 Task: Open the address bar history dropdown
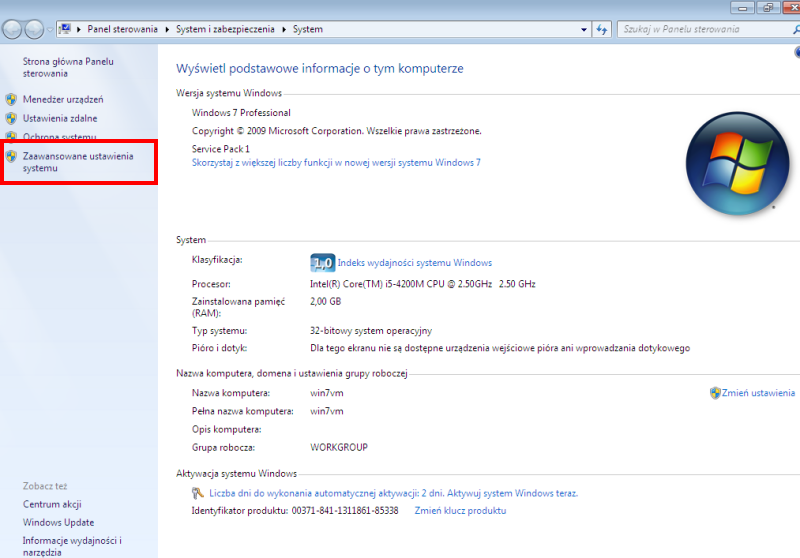tap(584, 30)
